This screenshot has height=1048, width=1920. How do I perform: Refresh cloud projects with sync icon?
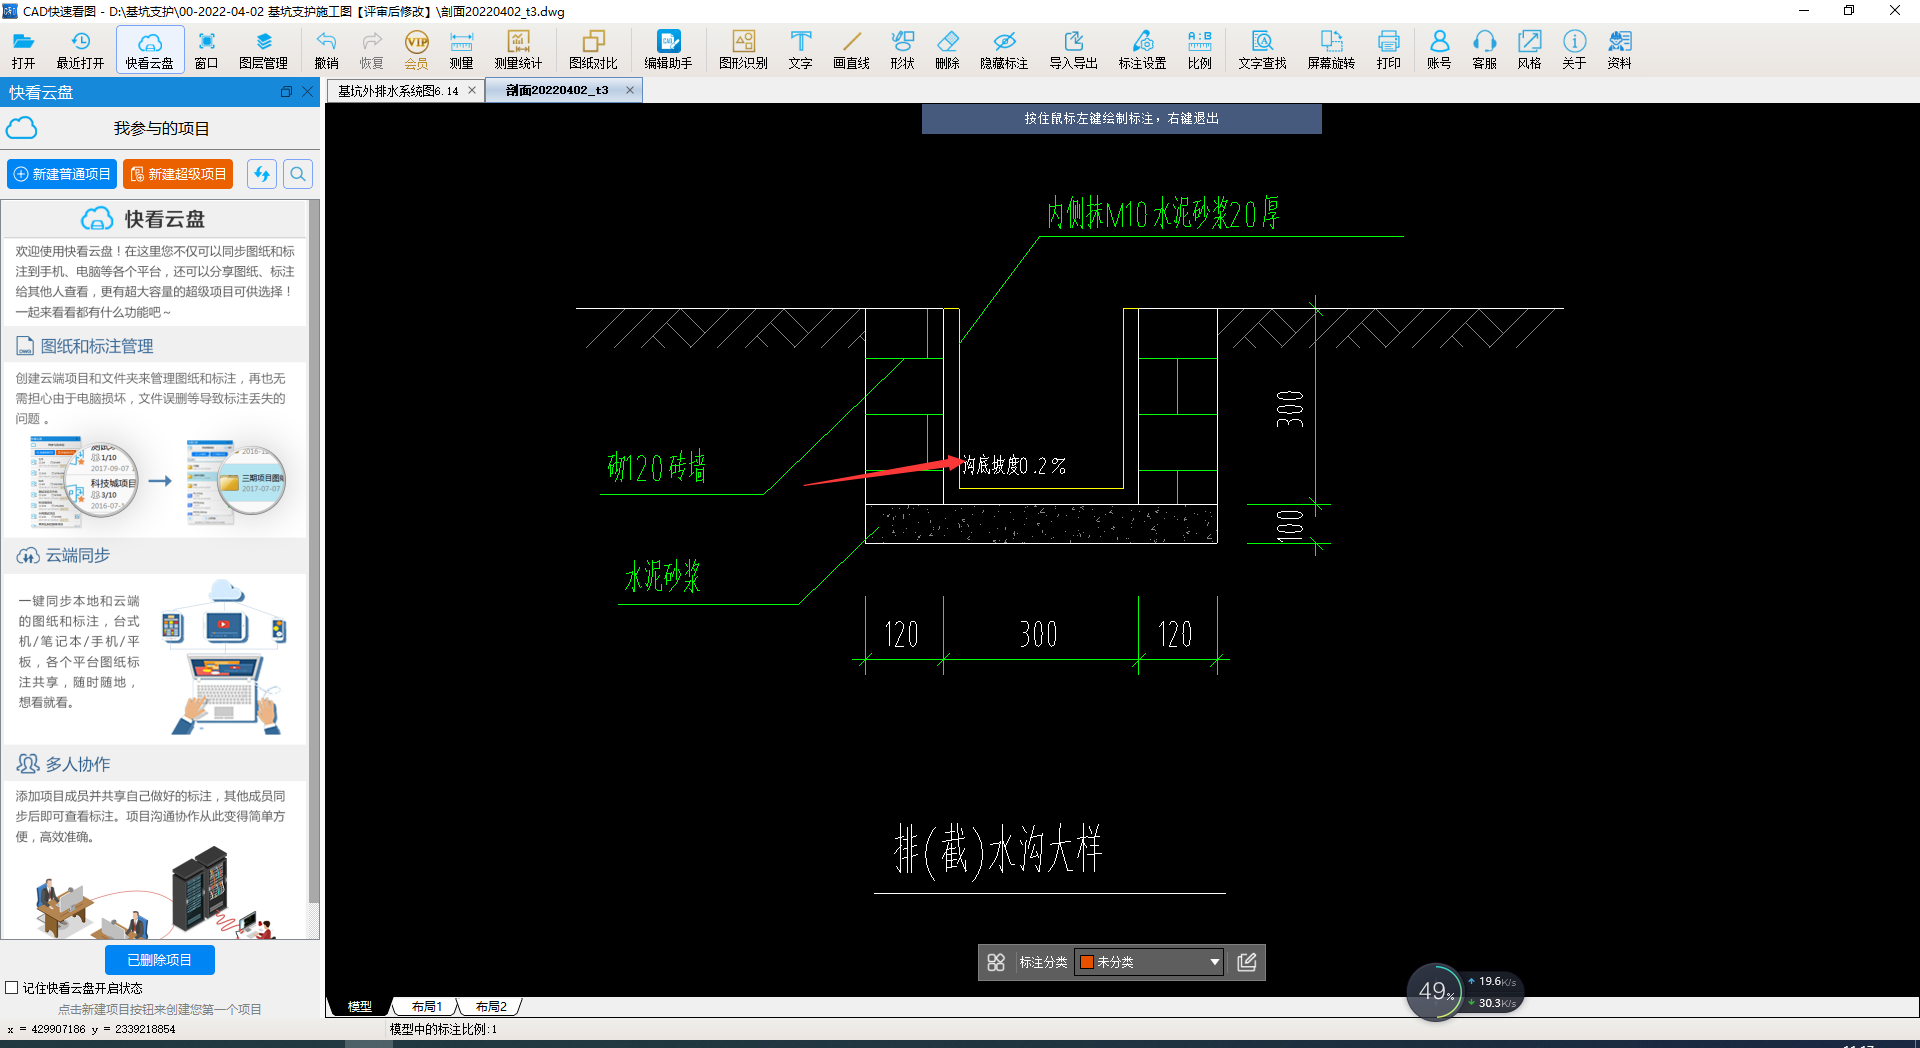point(262,174)
